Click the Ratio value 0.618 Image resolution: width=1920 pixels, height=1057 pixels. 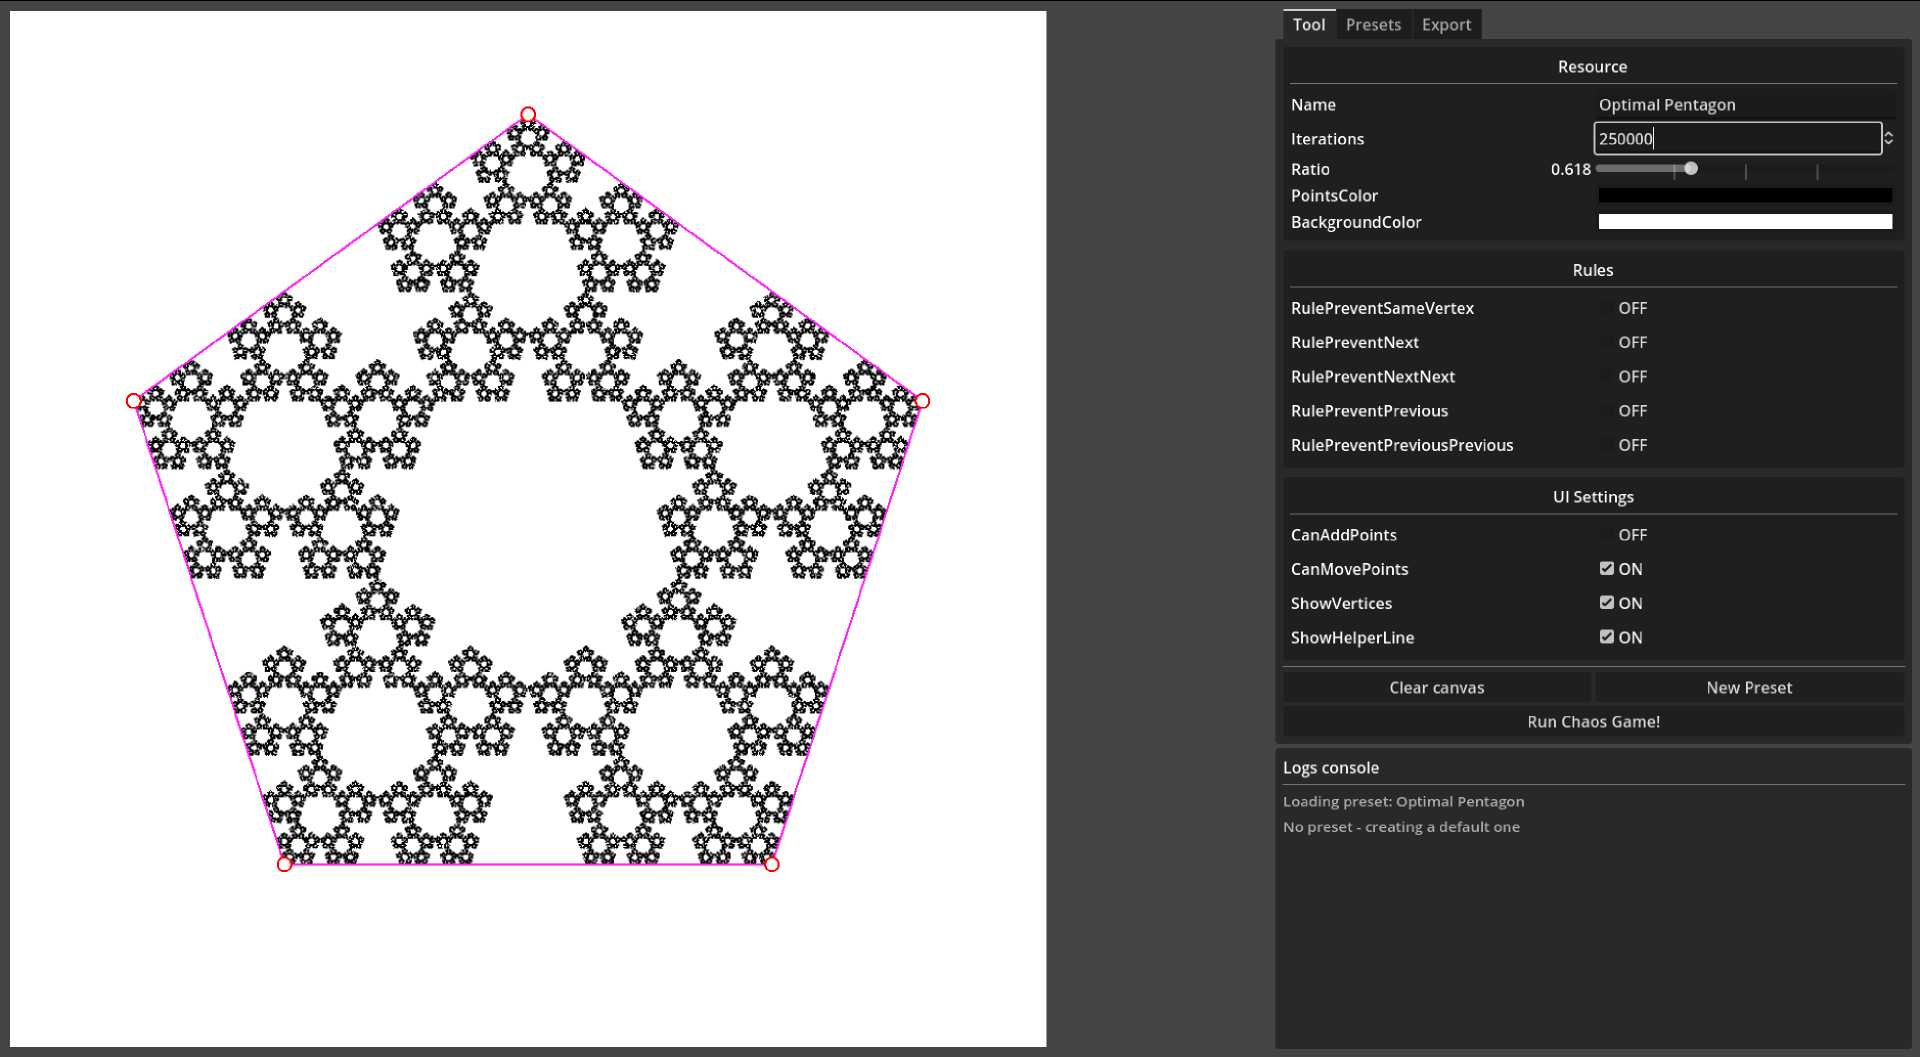pyautogui.click(x=1570, y=169)
